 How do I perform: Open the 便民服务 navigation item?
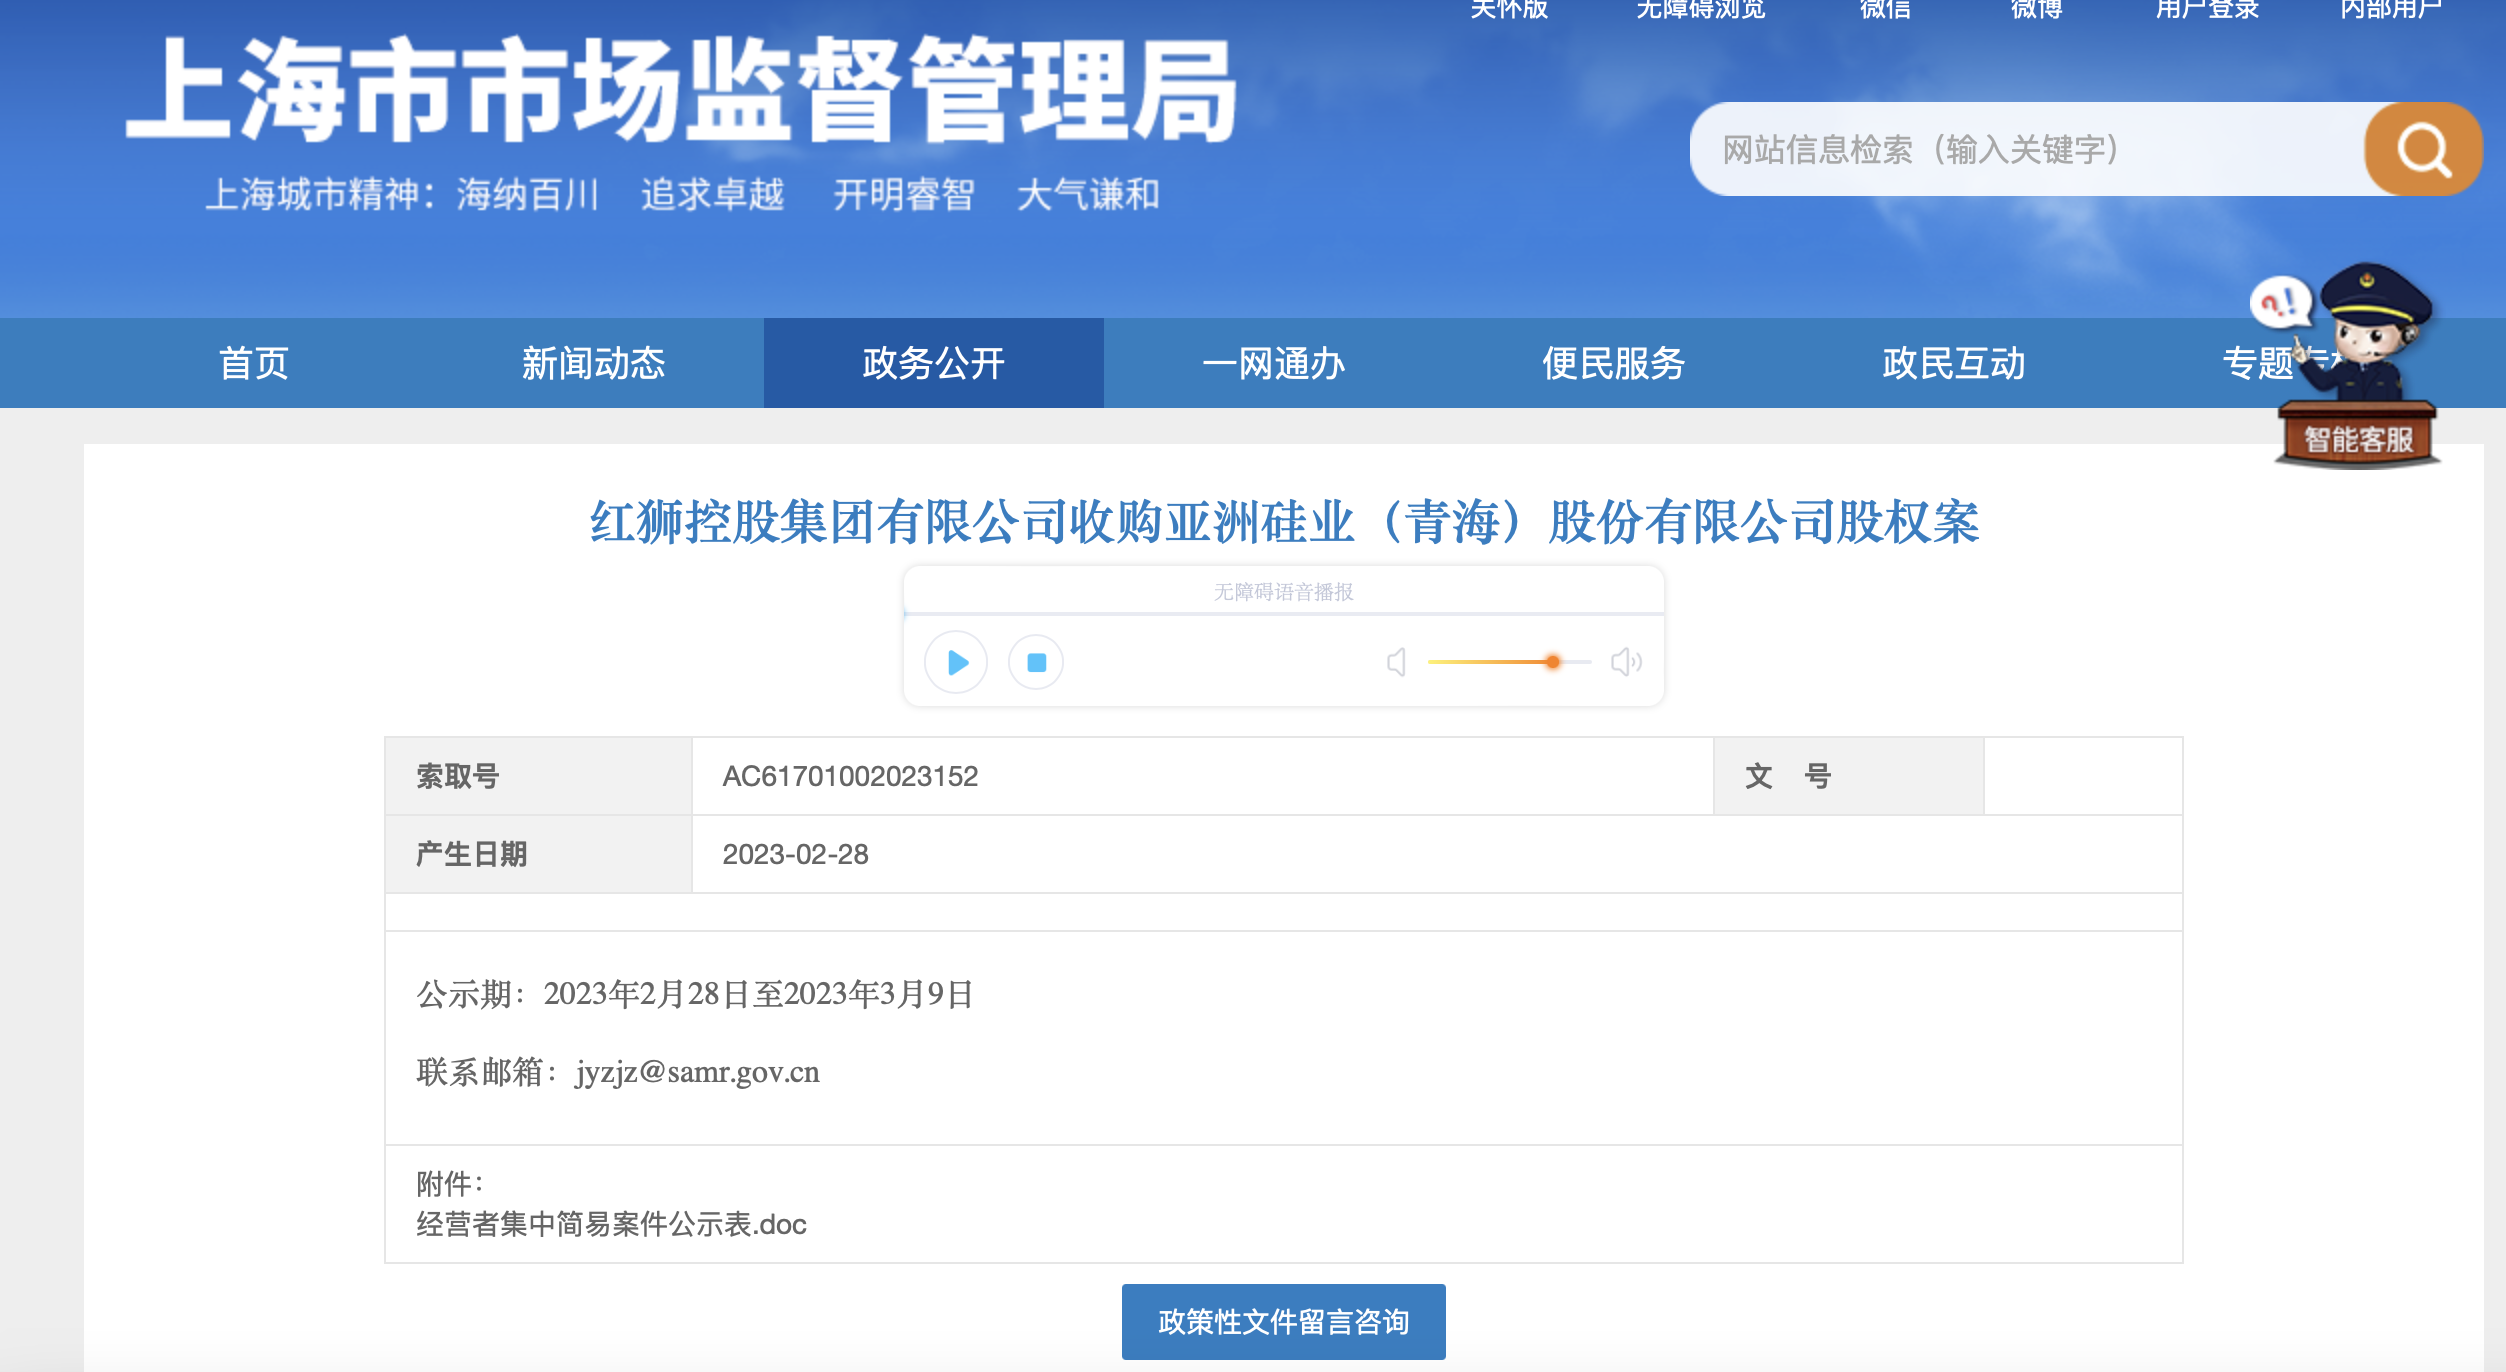(1613, 363)
